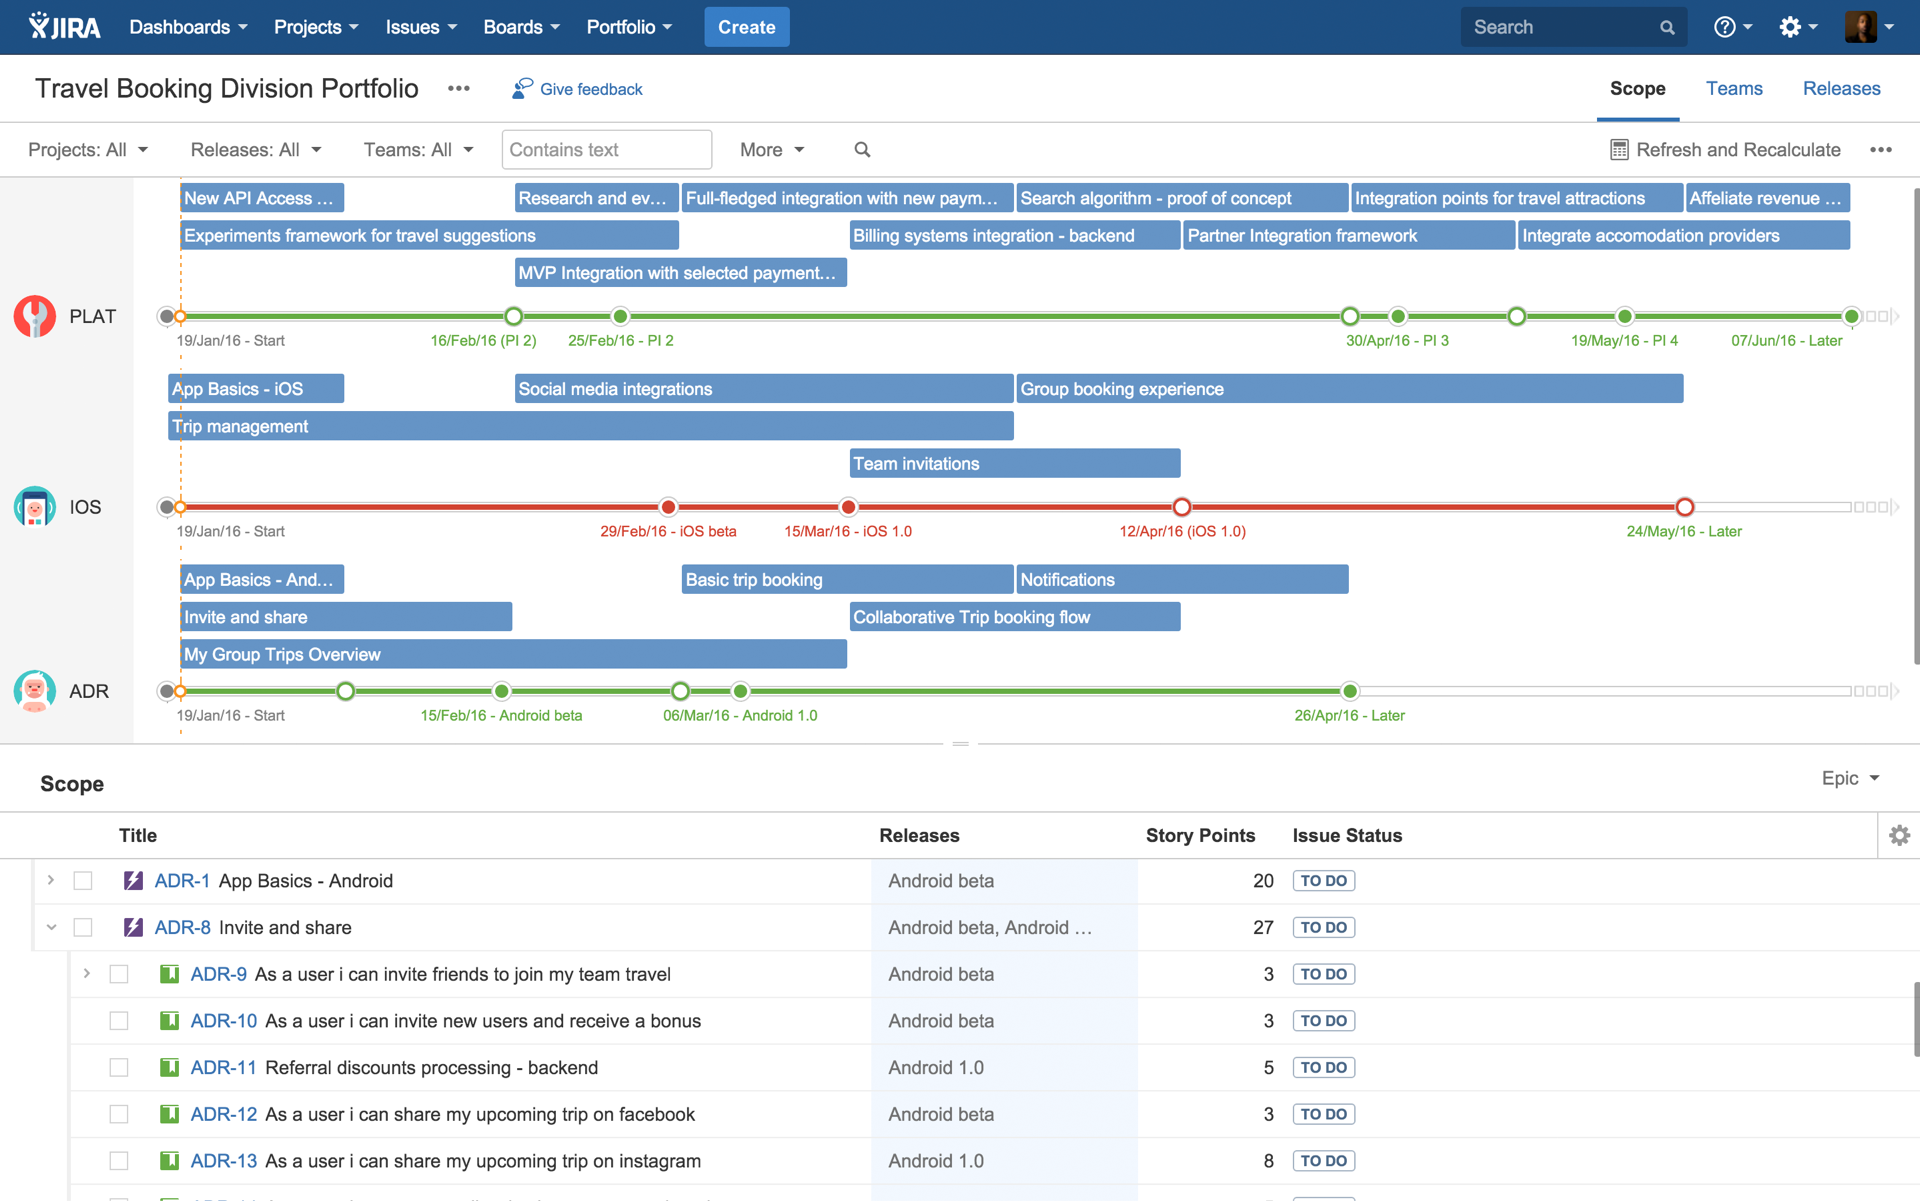Select the ADR-13 row checkbox
The width and height of the screenshot is (1920, 1201).
coord(119,1161)
